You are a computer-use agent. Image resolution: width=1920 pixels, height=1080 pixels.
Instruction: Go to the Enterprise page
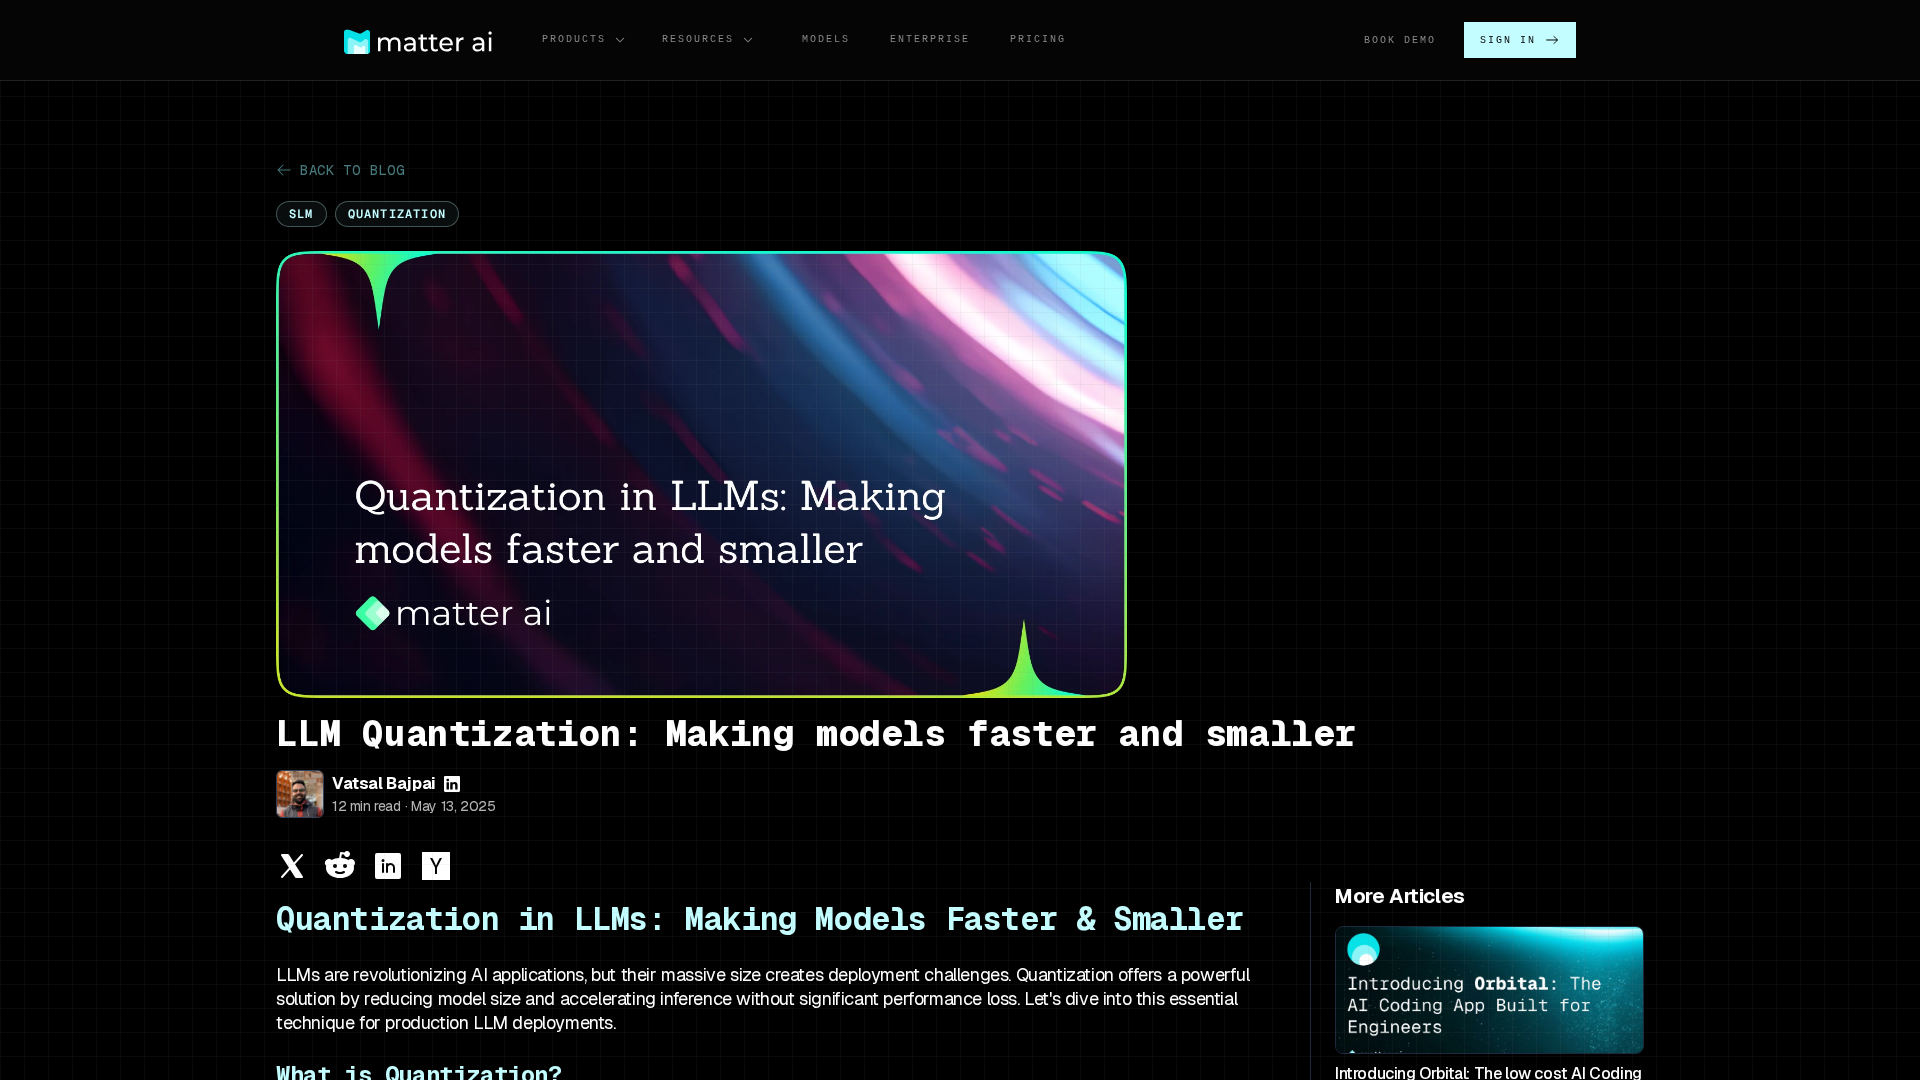pyautogui.click(x=929, y=39)
